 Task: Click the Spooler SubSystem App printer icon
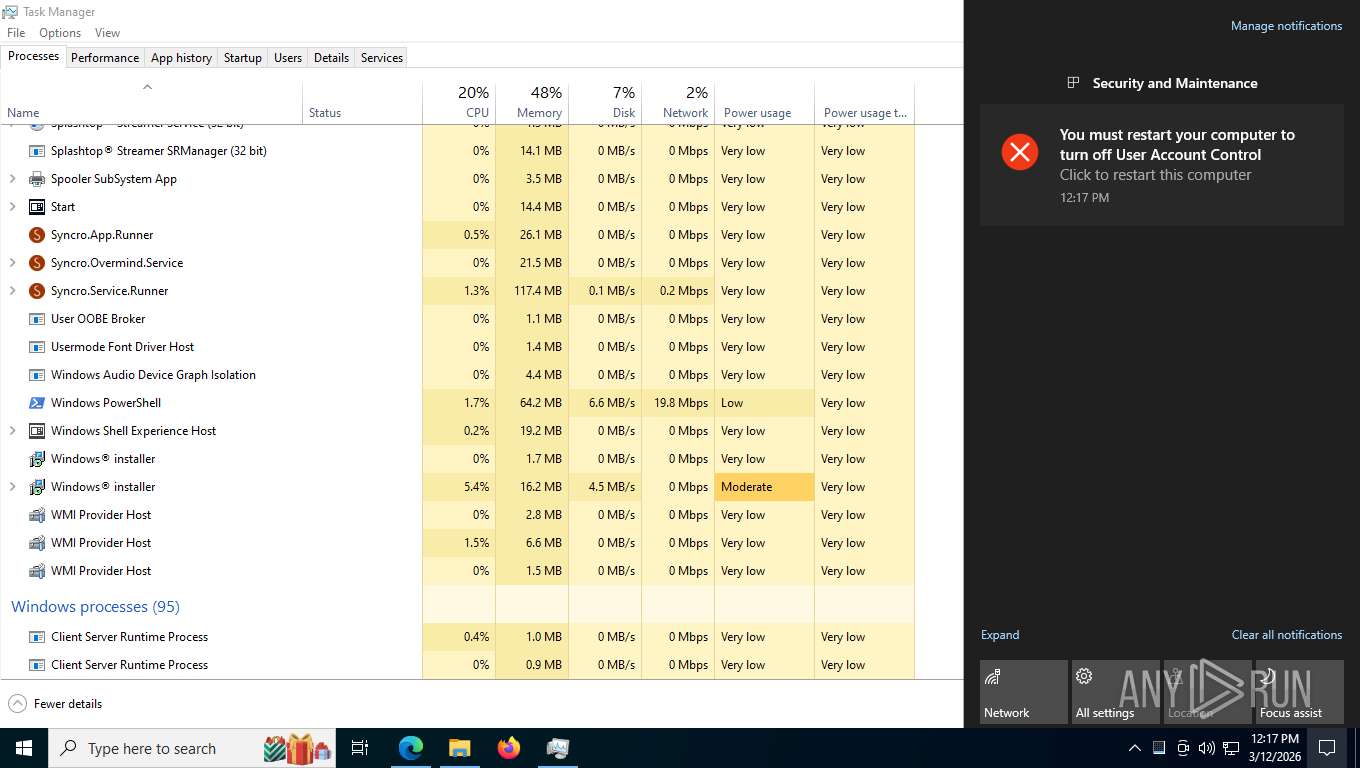click(x=37, y=179)
